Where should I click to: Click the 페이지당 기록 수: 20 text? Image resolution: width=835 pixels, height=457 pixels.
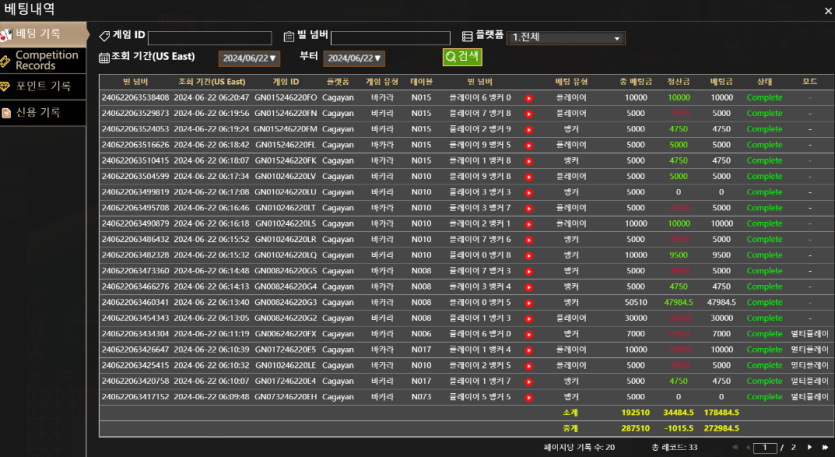pyautogui.click(x=579, y=447)
